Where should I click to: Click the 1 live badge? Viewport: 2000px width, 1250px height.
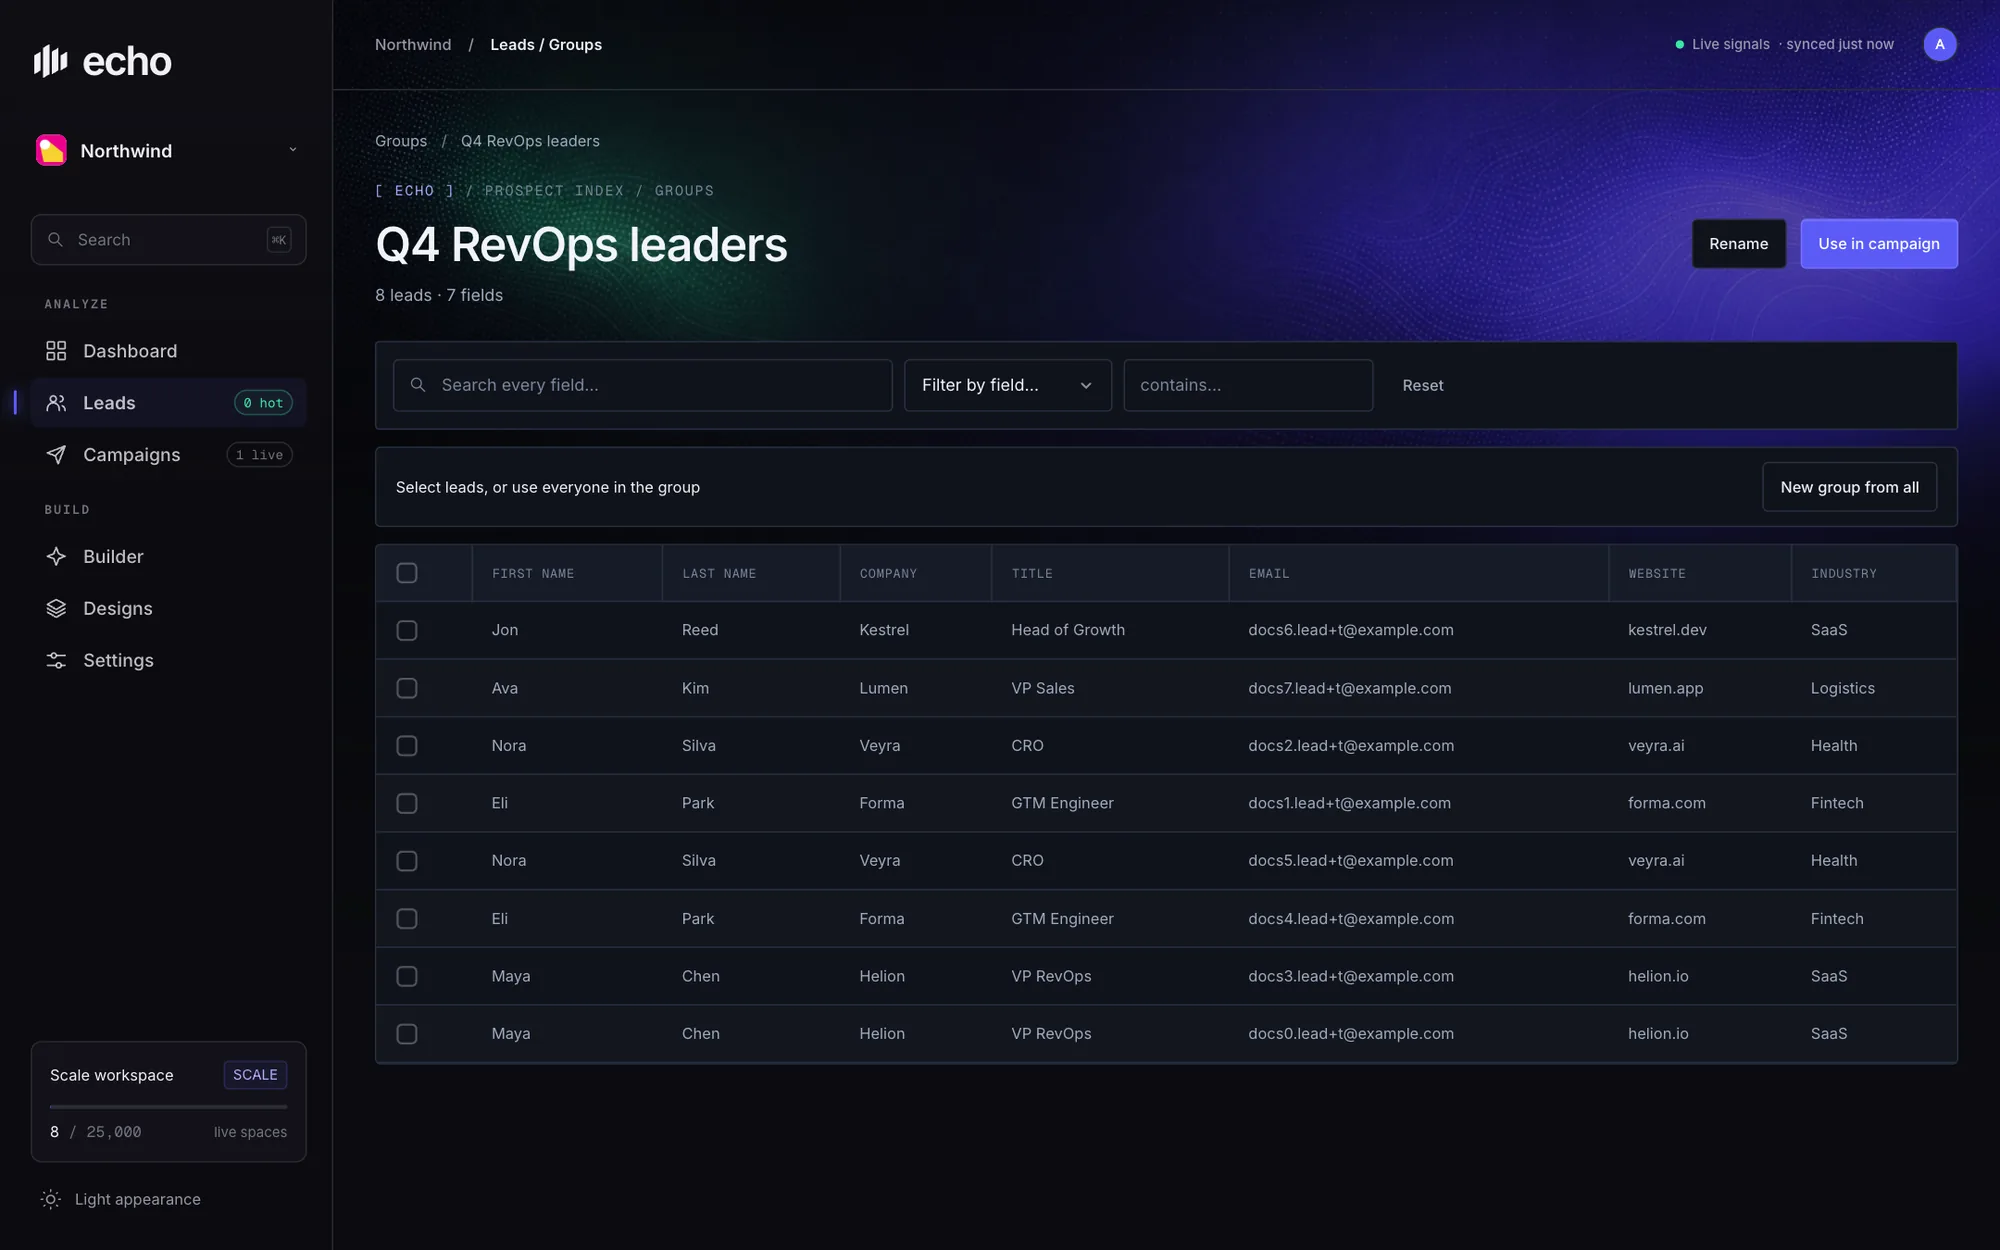(259, 455)
